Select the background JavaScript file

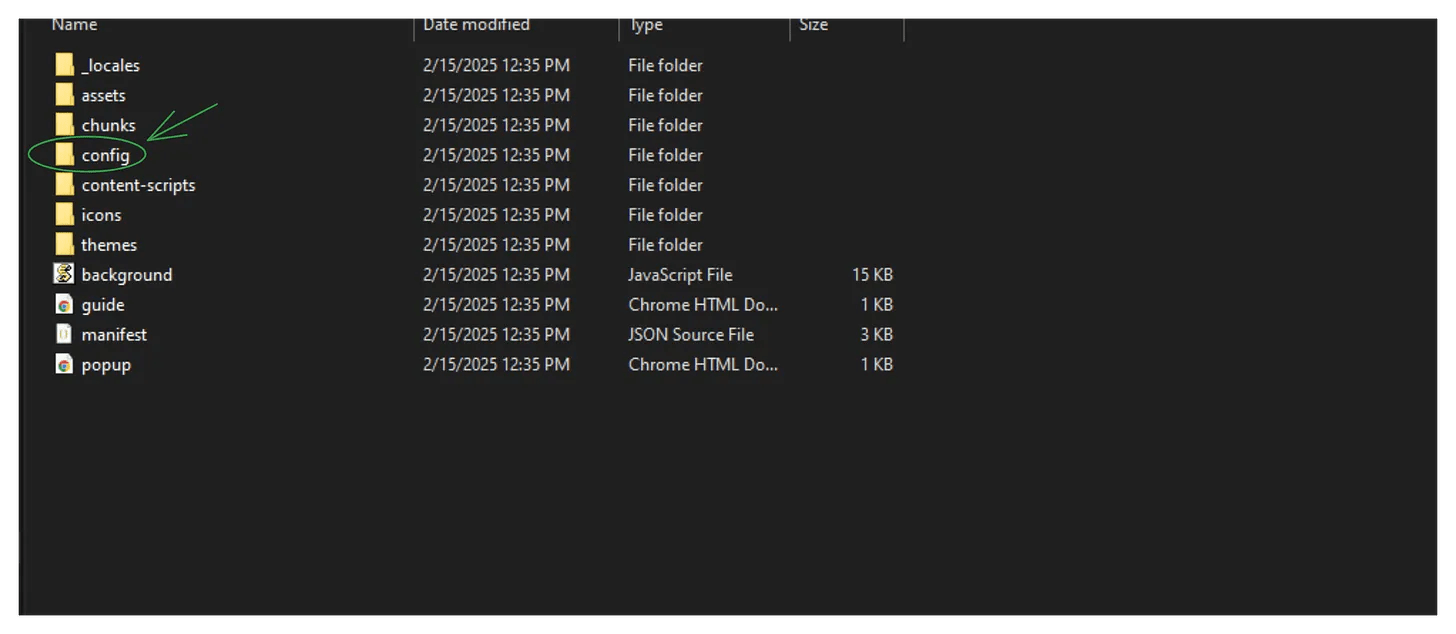coord(127,274)
